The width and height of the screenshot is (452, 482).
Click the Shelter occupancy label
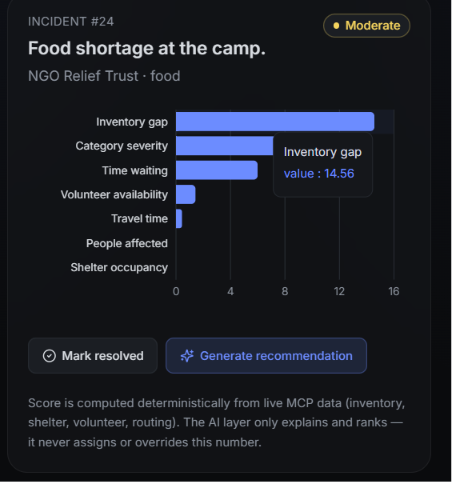point(119,267)
